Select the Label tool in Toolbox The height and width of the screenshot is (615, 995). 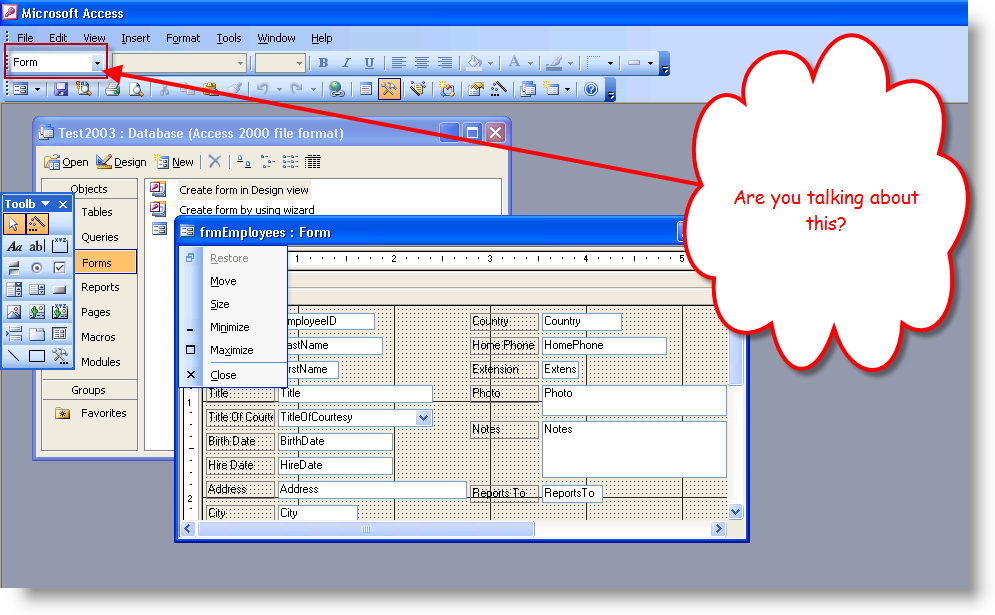pyautogui.click(x=14, y=246)
